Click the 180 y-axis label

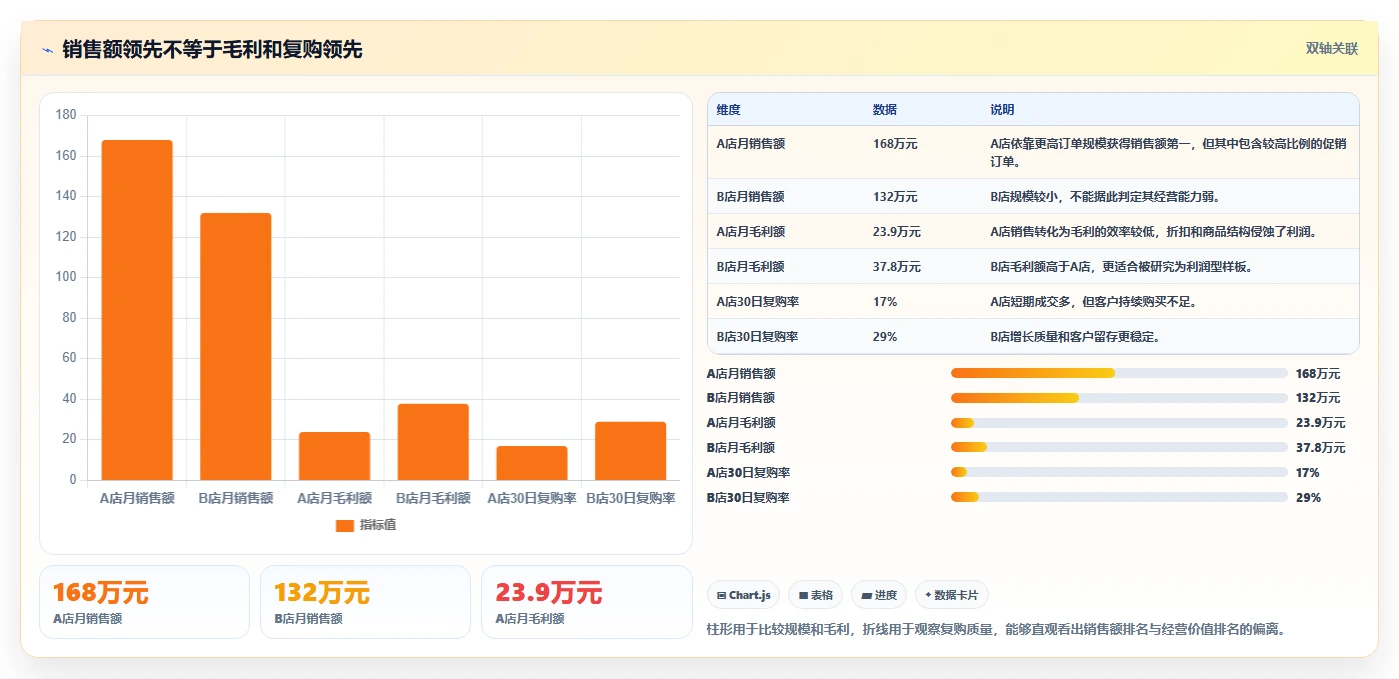coord(66,115)
